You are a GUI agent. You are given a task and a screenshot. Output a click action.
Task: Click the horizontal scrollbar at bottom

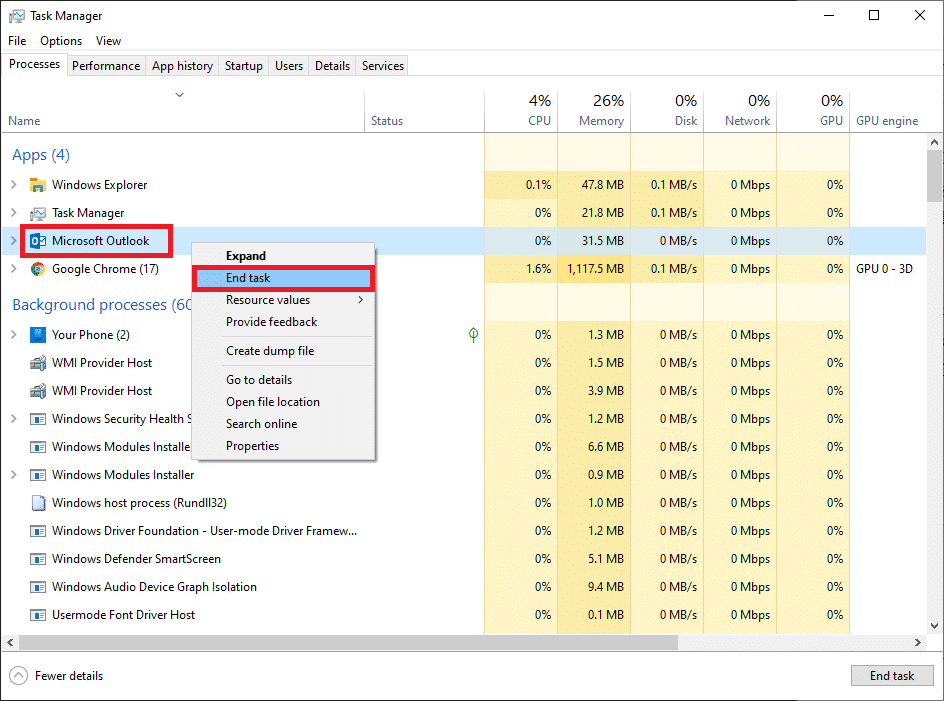pyautogui.click(x=350, y=642)
